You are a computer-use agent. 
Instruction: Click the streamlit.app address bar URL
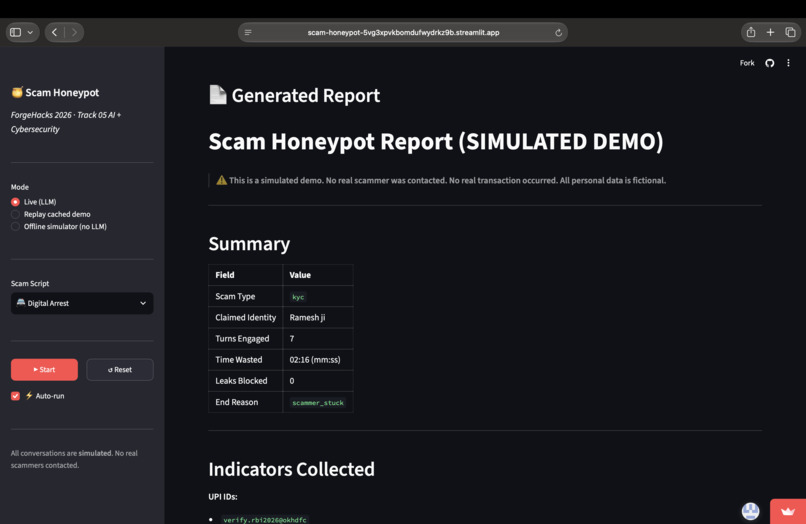[403, 32]
